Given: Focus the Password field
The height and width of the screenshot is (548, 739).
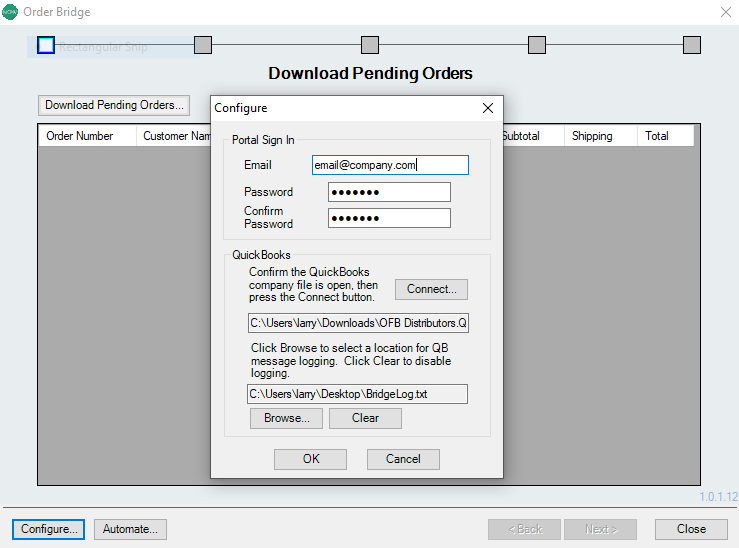Looking at the screenshot, I should (389, 192).
